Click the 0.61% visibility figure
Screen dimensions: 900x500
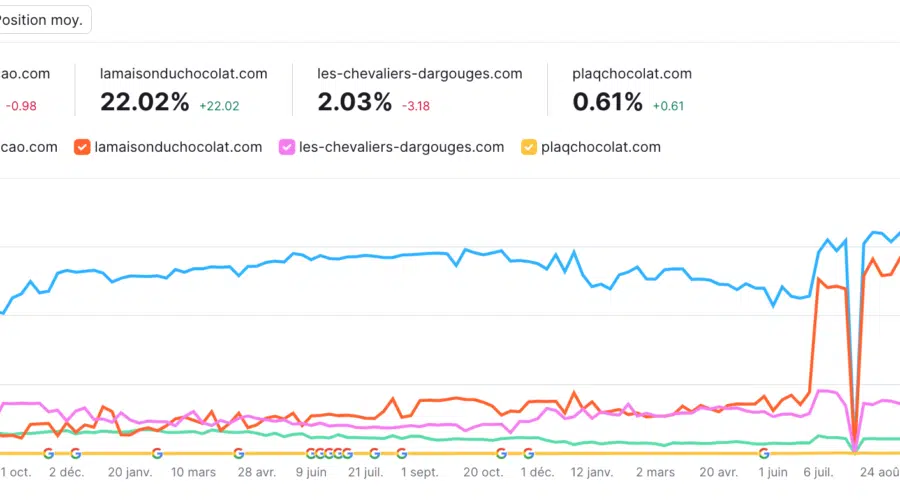pyautogui.click(x=608, y=102)
